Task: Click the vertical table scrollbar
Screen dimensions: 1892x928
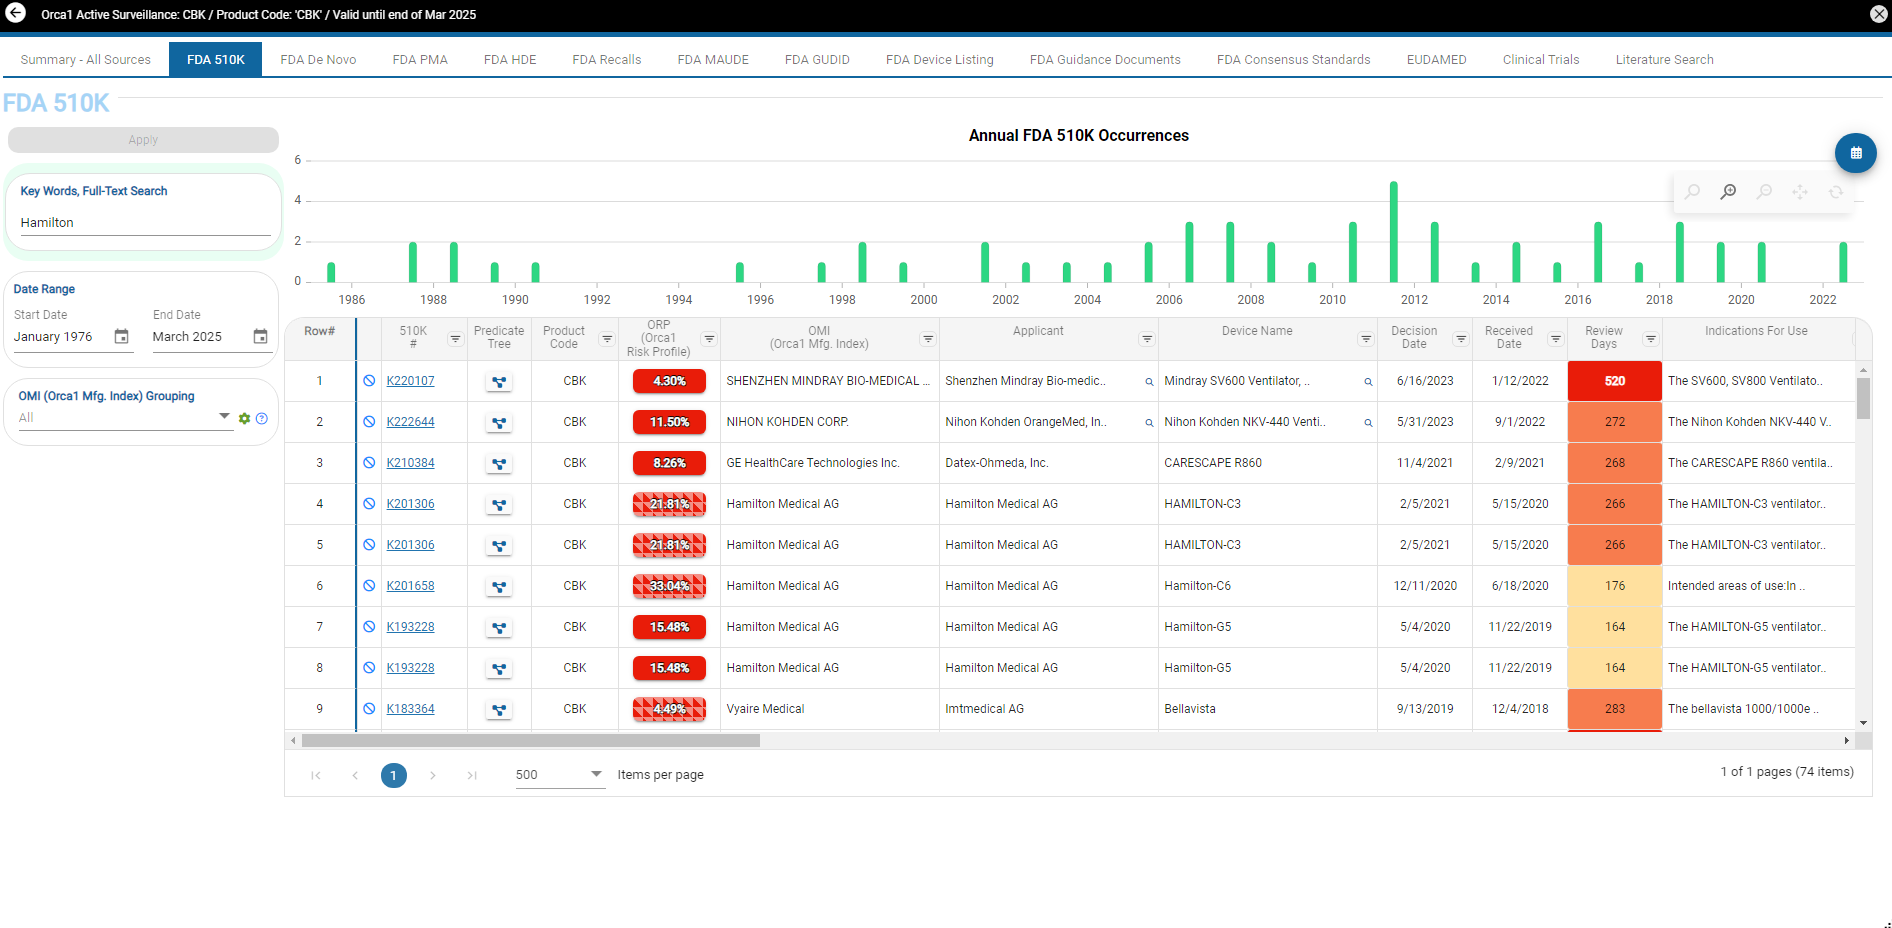Action: (x=1863, y=397)
